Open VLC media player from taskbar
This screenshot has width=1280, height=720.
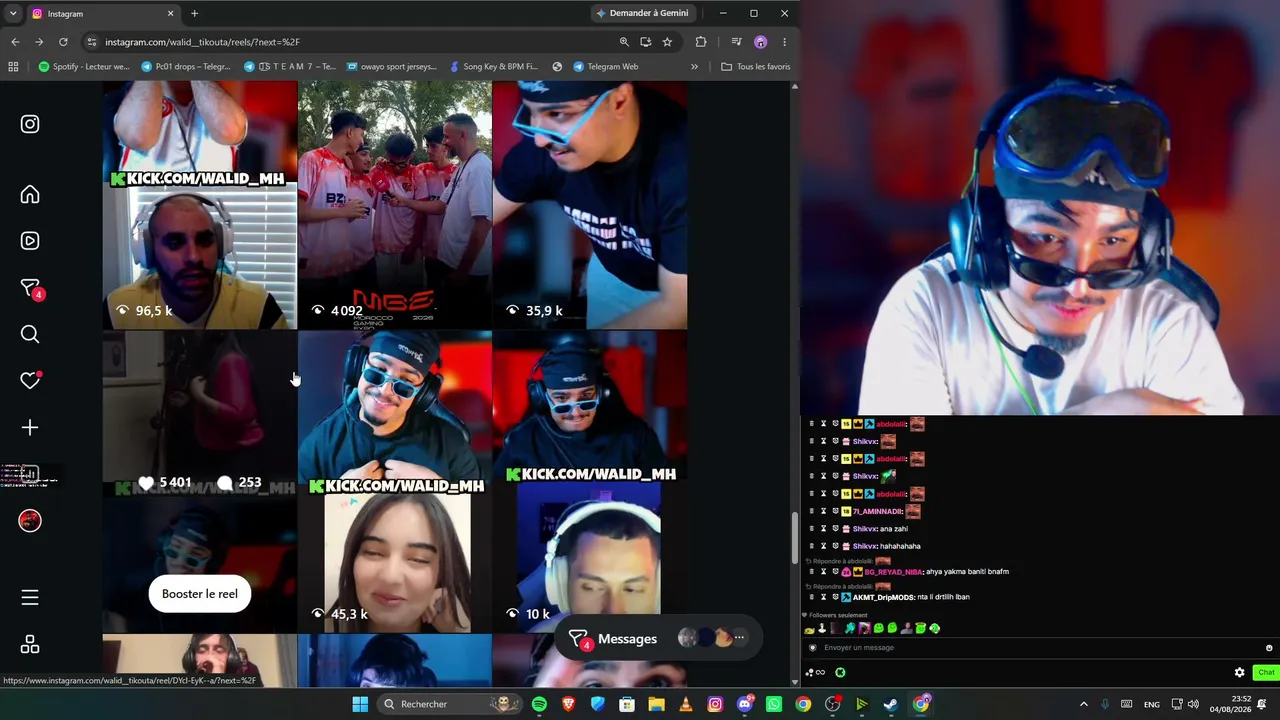point(686,704)
